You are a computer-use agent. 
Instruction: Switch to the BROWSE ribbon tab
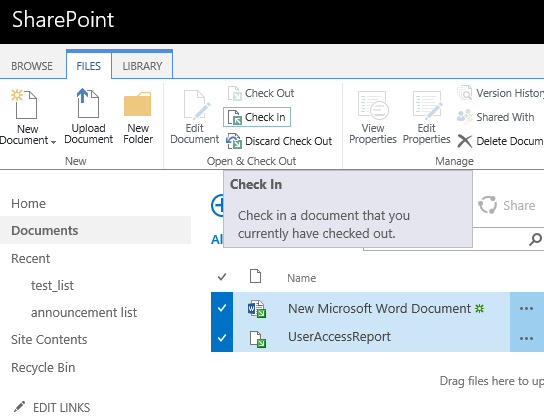click(32, 66)
